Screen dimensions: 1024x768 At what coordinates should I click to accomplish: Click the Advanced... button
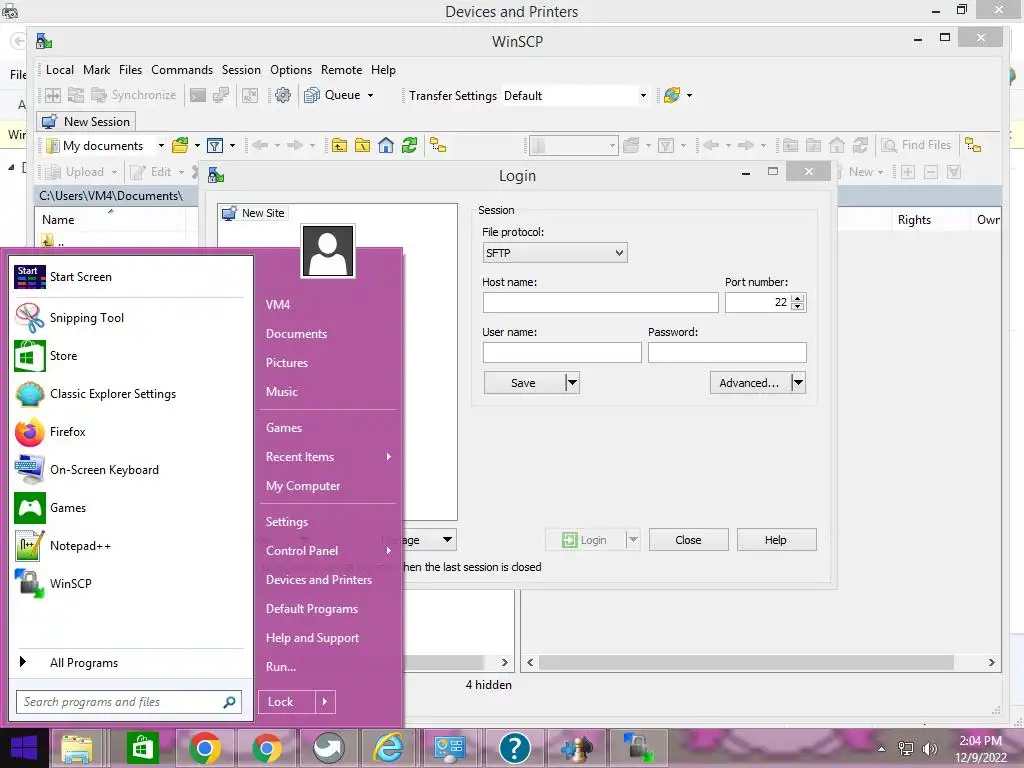tap(750, 383)
